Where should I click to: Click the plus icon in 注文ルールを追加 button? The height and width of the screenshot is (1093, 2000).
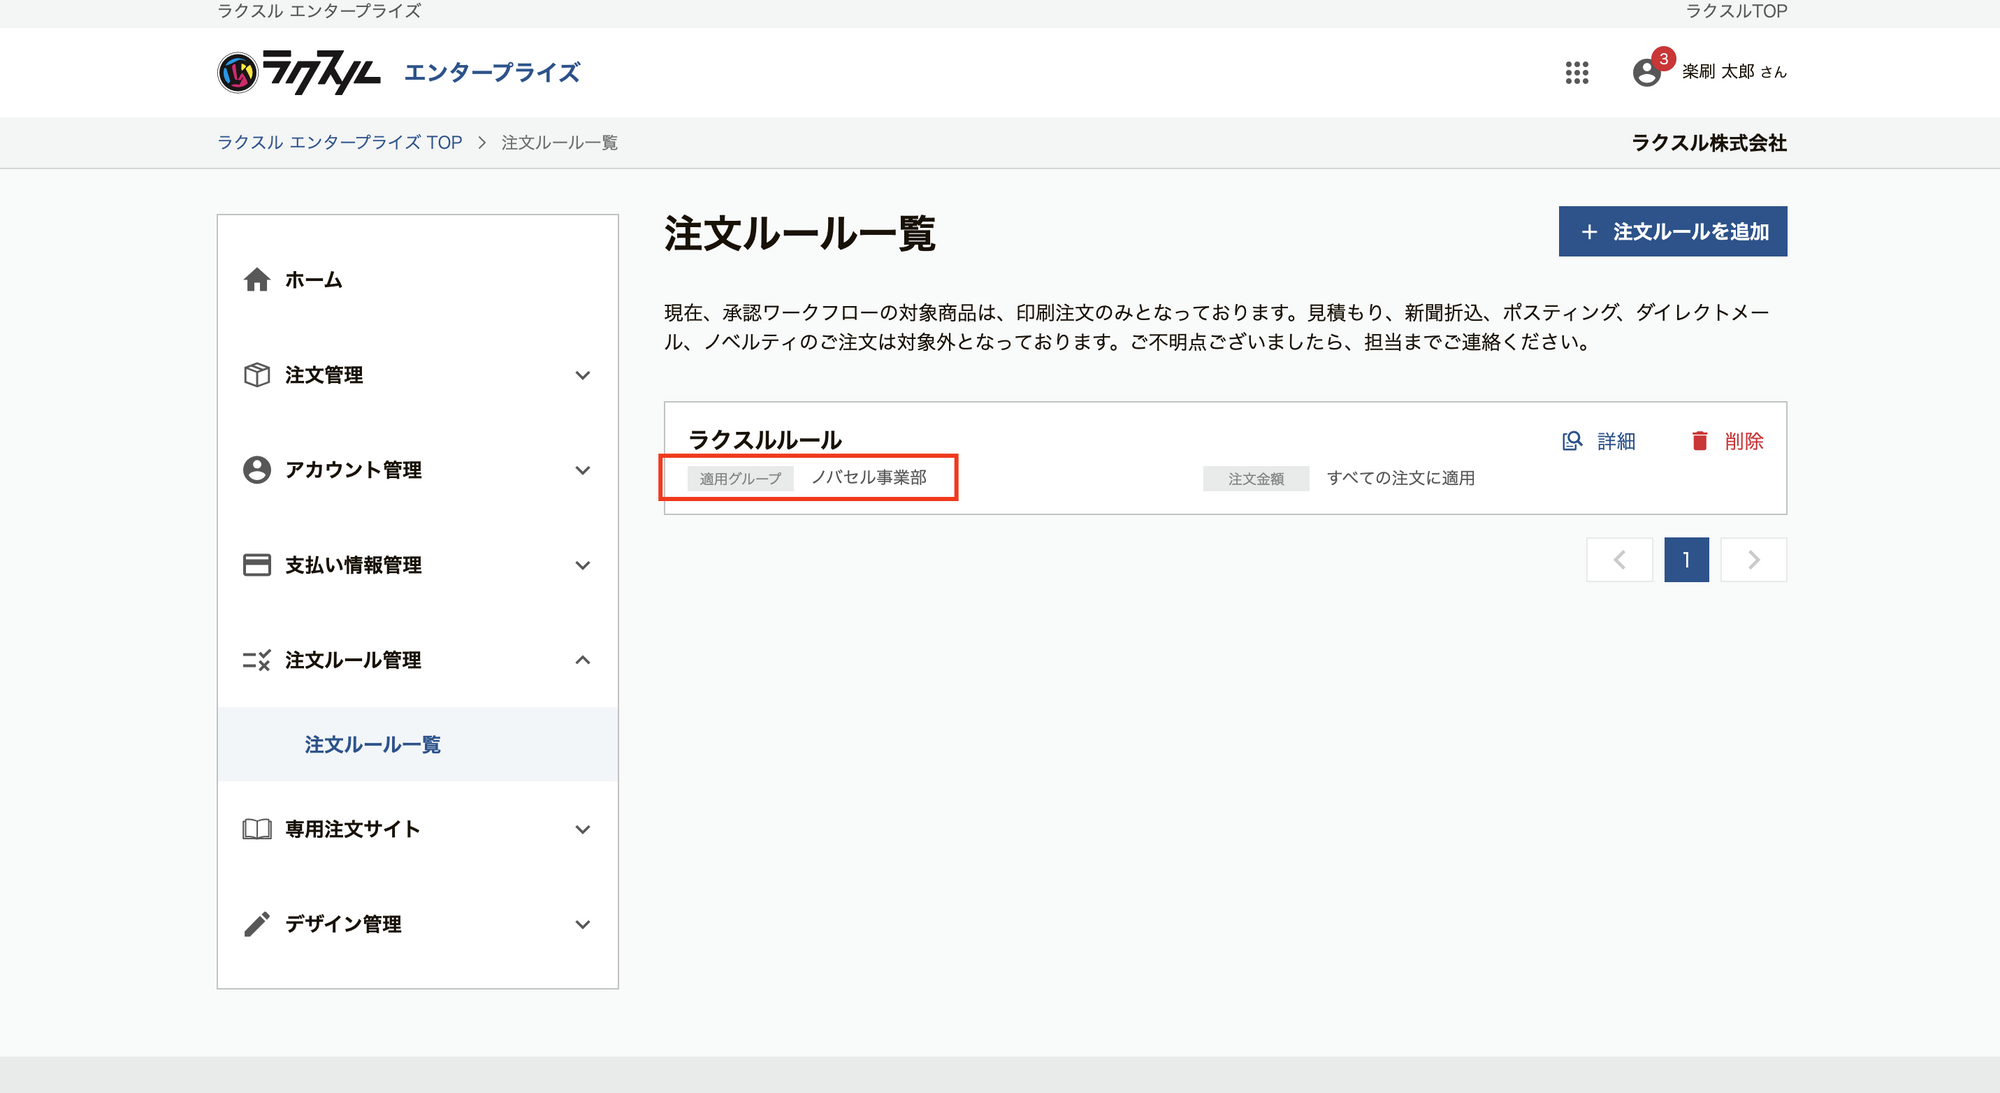pyautogui.click(x=1589, y=232)
